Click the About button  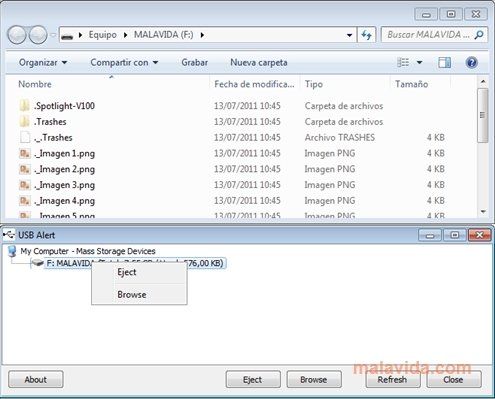tap(36, 379)
